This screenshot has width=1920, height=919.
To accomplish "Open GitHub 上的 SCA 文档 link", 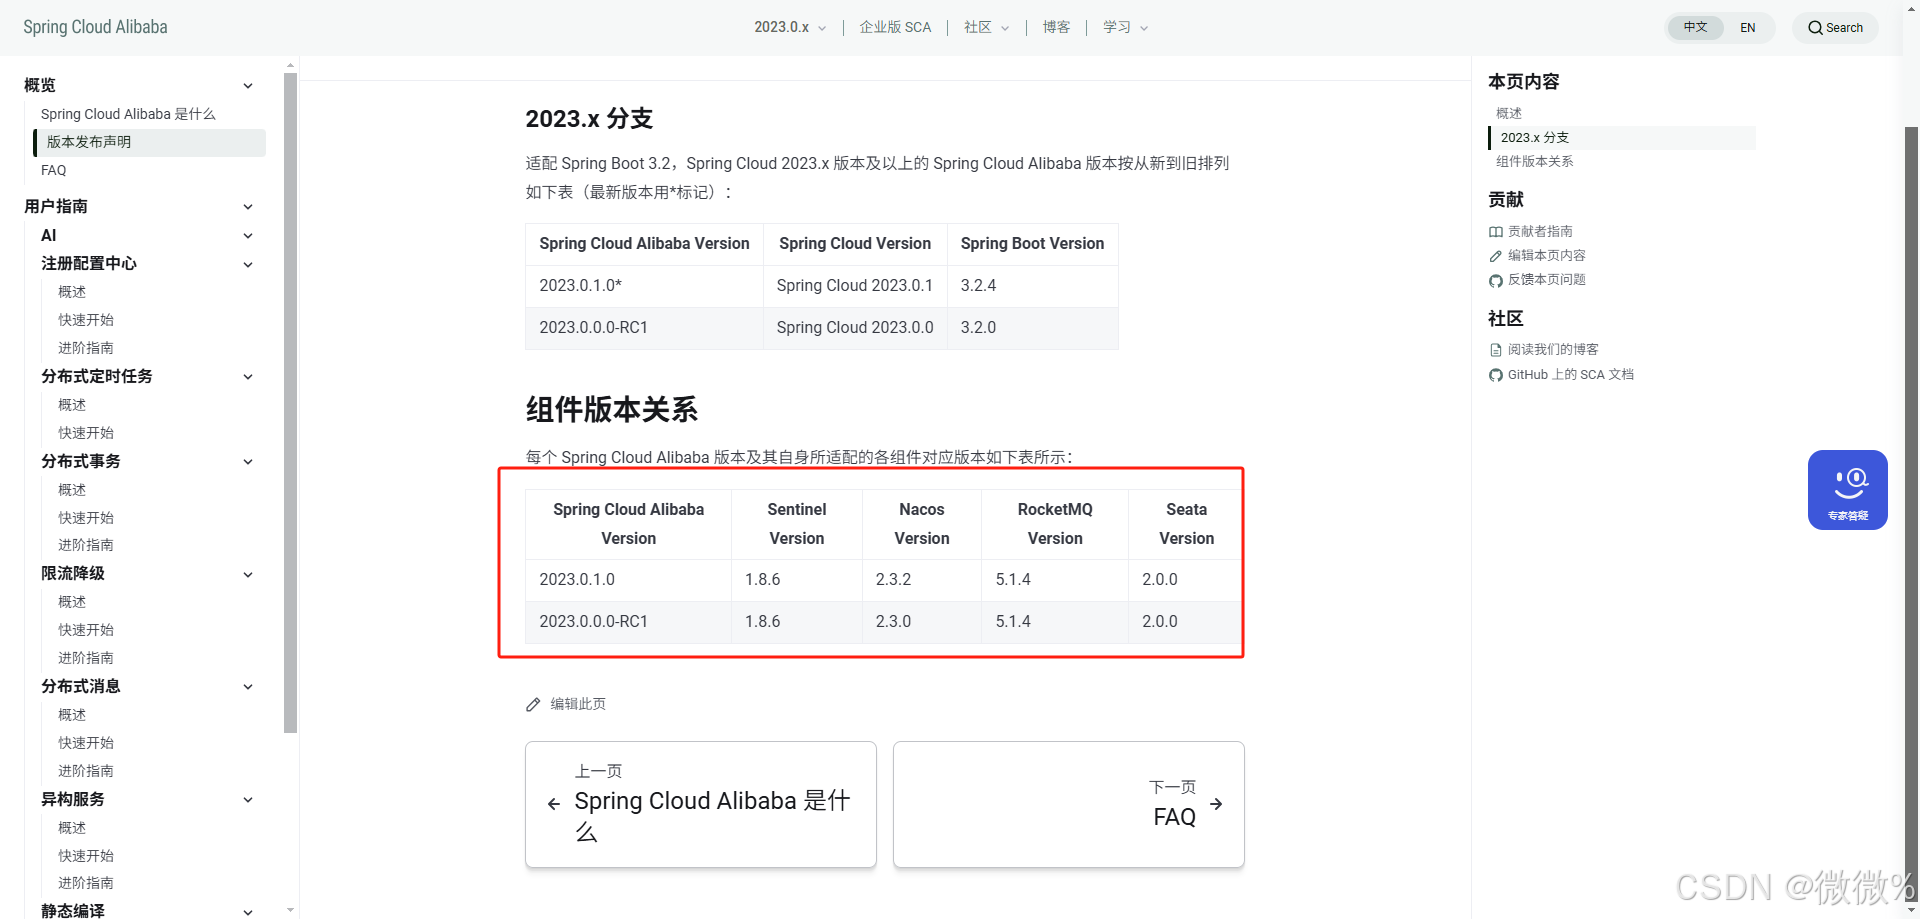I will [x=1571, y=375].
